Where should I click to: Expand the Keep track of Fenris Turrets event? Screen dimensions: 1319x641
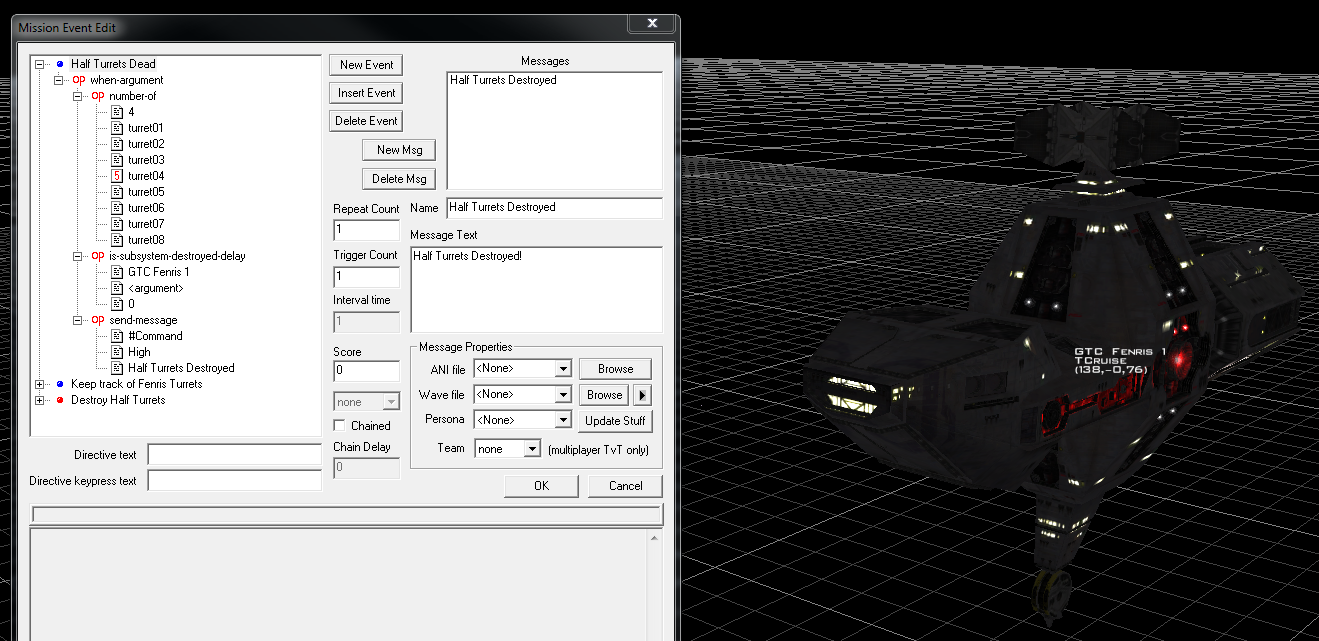click(40, 384)
